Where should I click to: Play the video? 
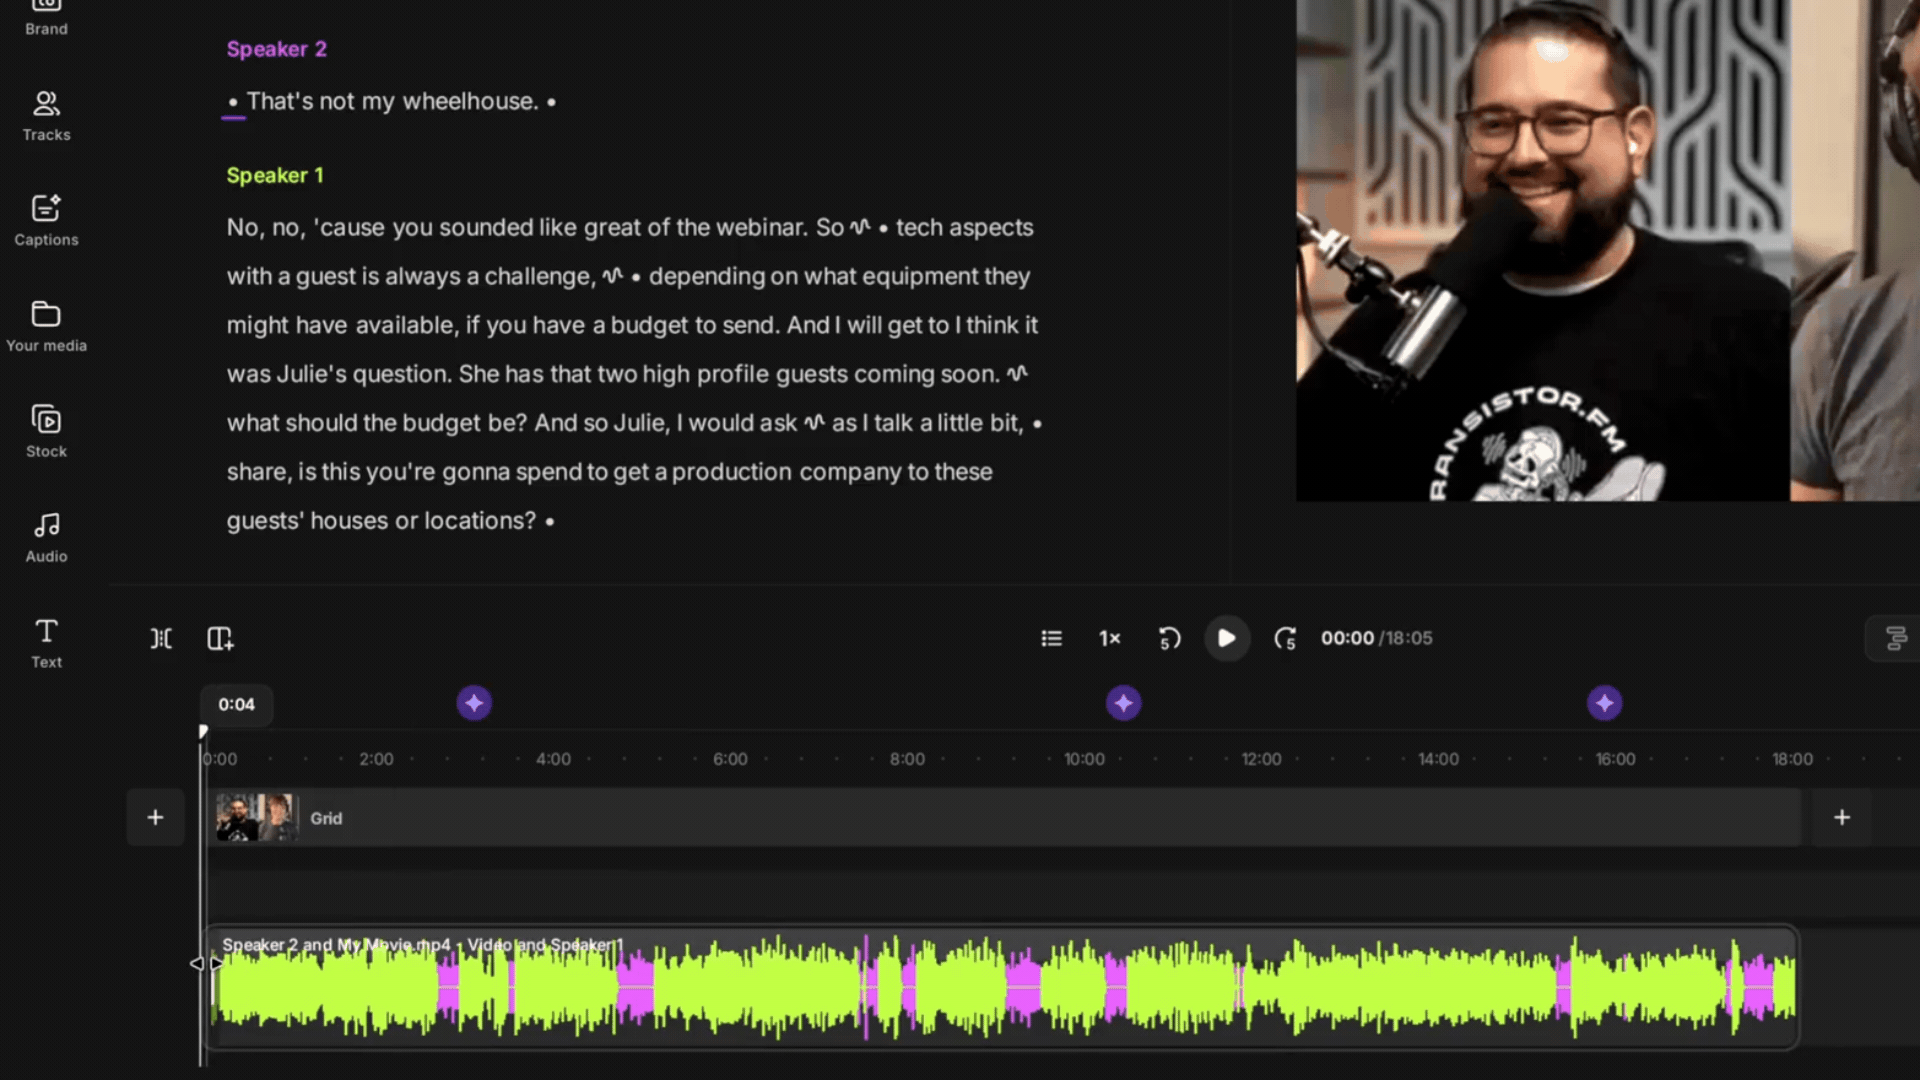1227,638
